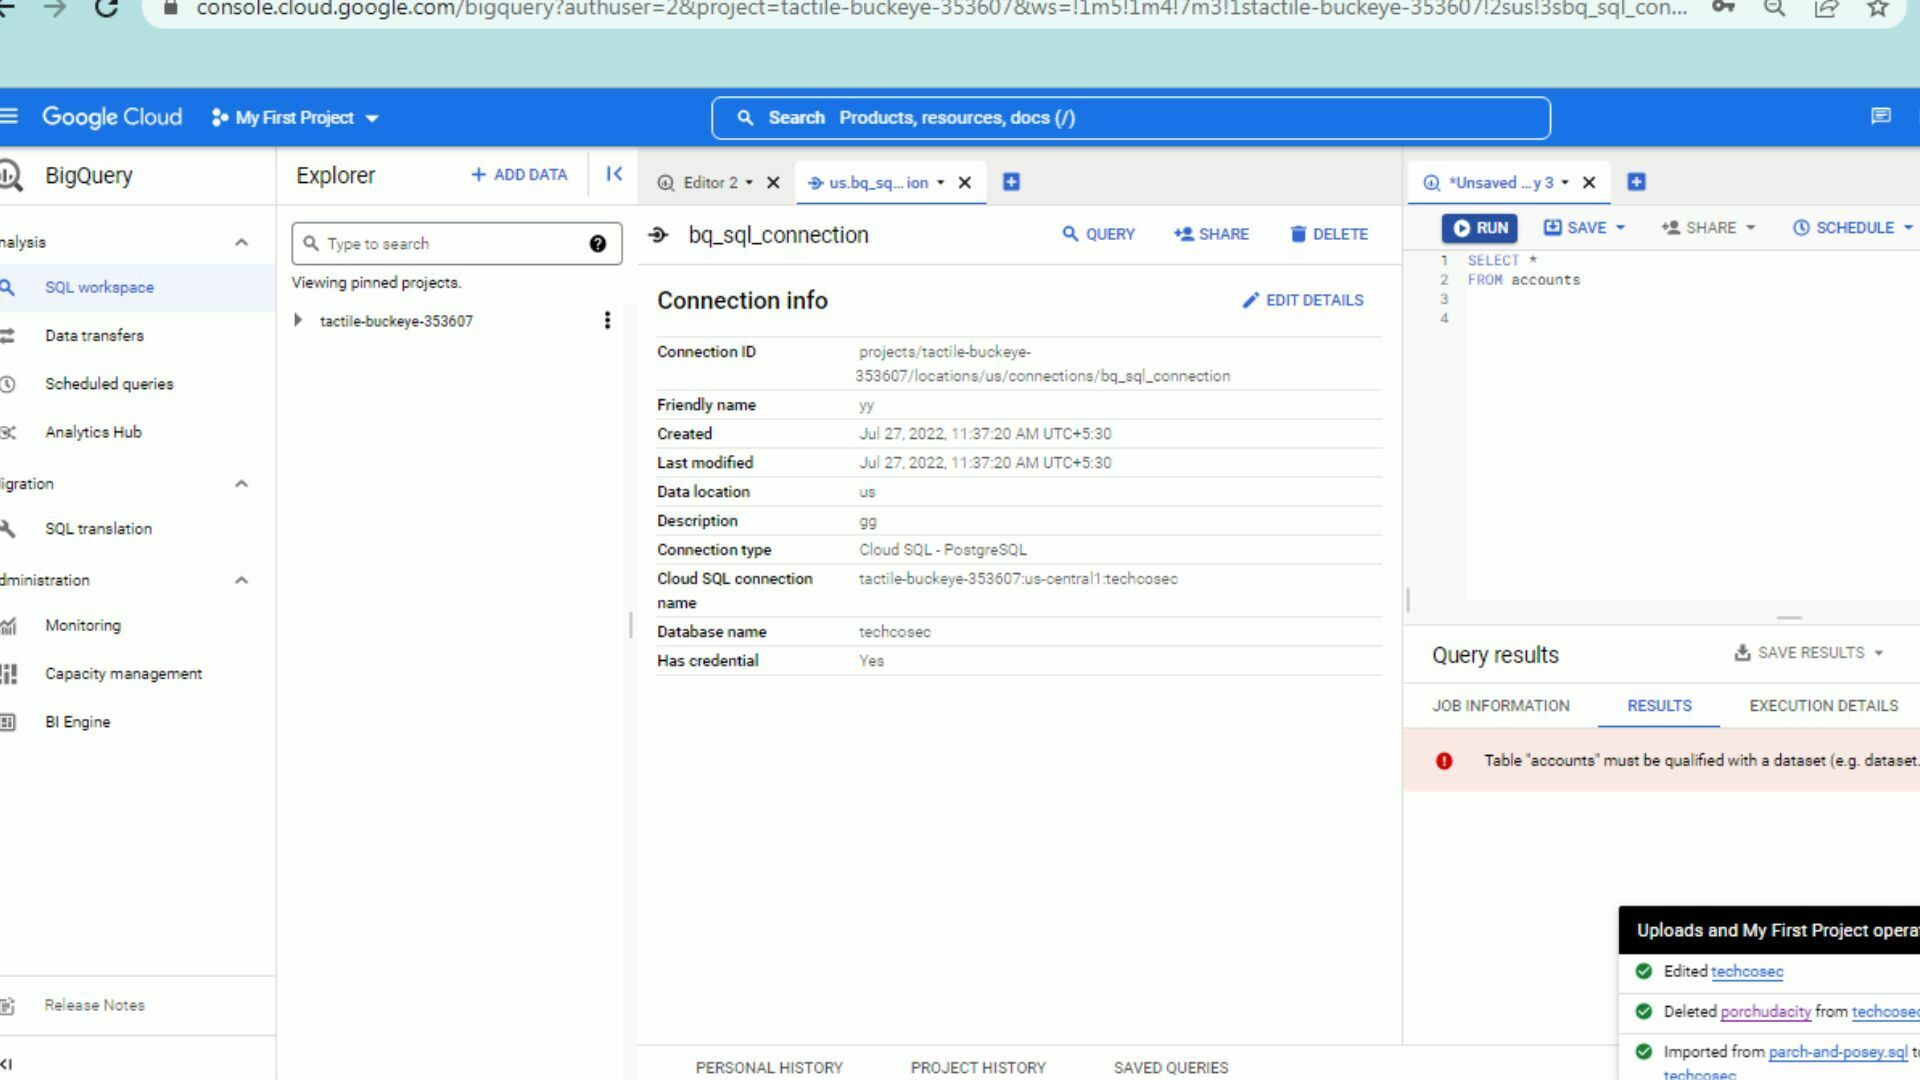
Task: Switch to the Execution Details tab
Action: click(1822, 705)
